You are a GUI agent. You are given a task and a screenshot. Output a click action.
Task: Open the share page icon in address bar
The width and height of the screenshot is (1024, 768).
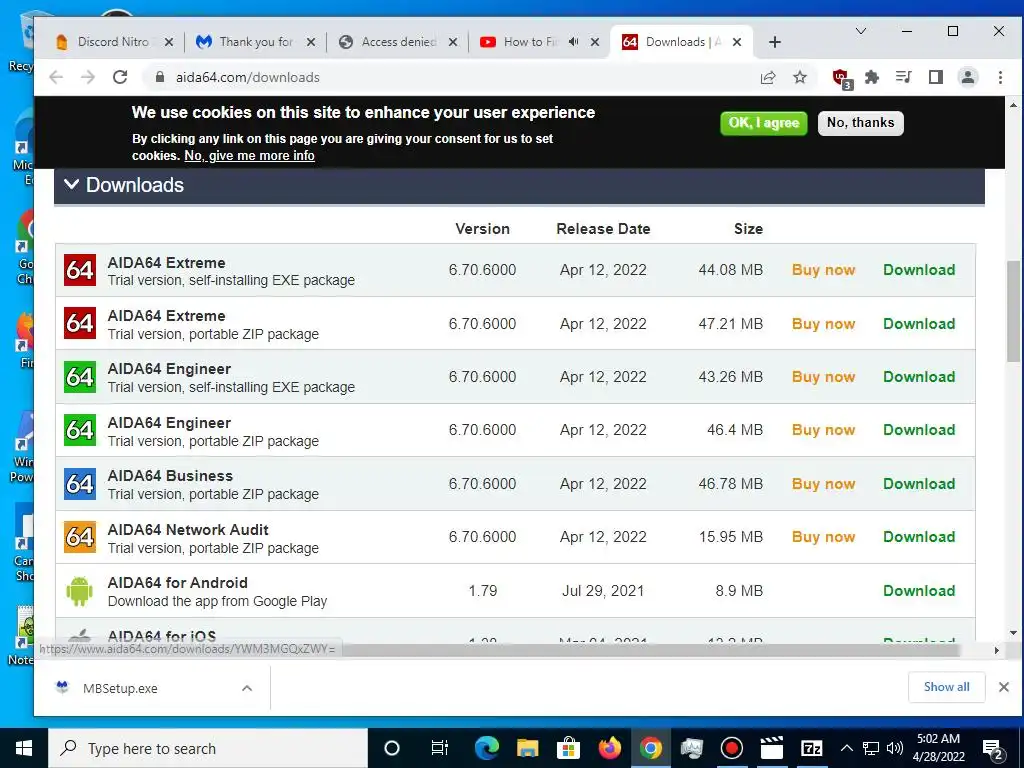[768, 77]
